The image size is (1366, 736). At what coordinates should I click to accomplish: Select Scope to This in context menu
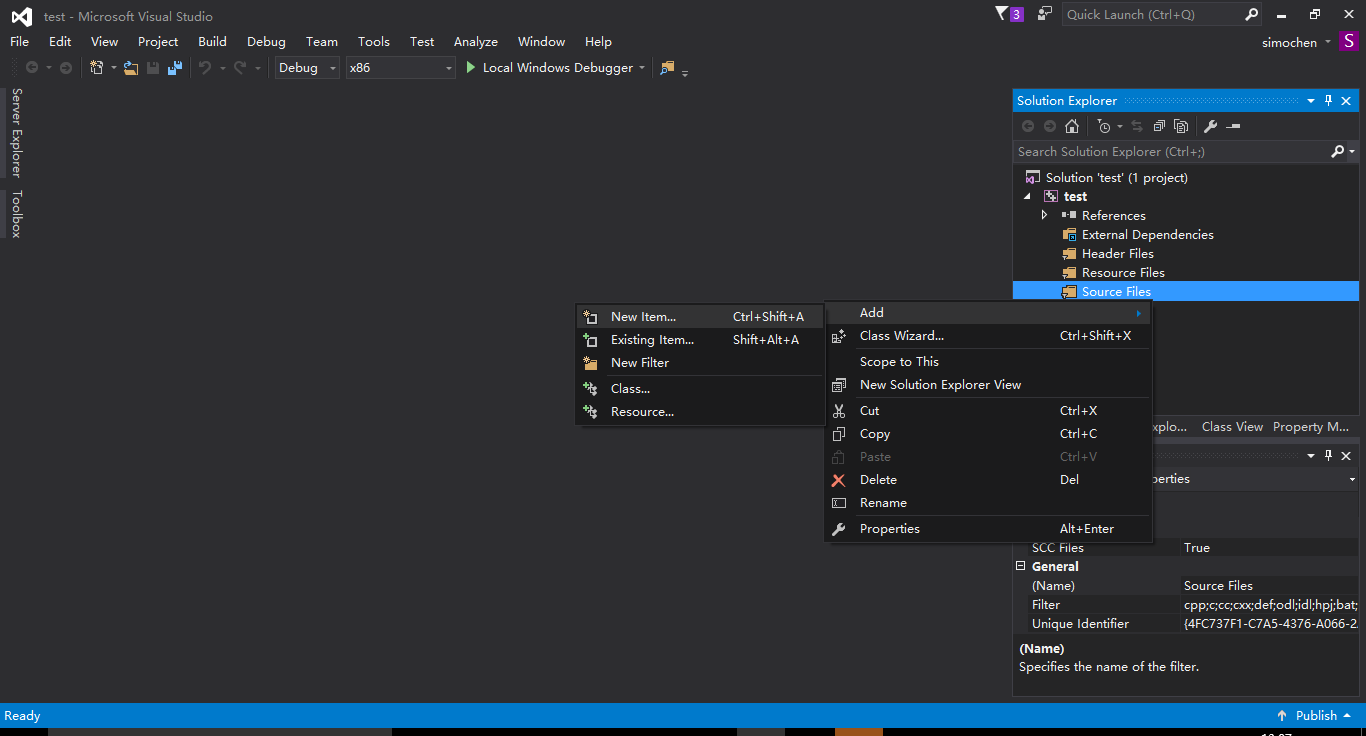(x=988, y=362)
